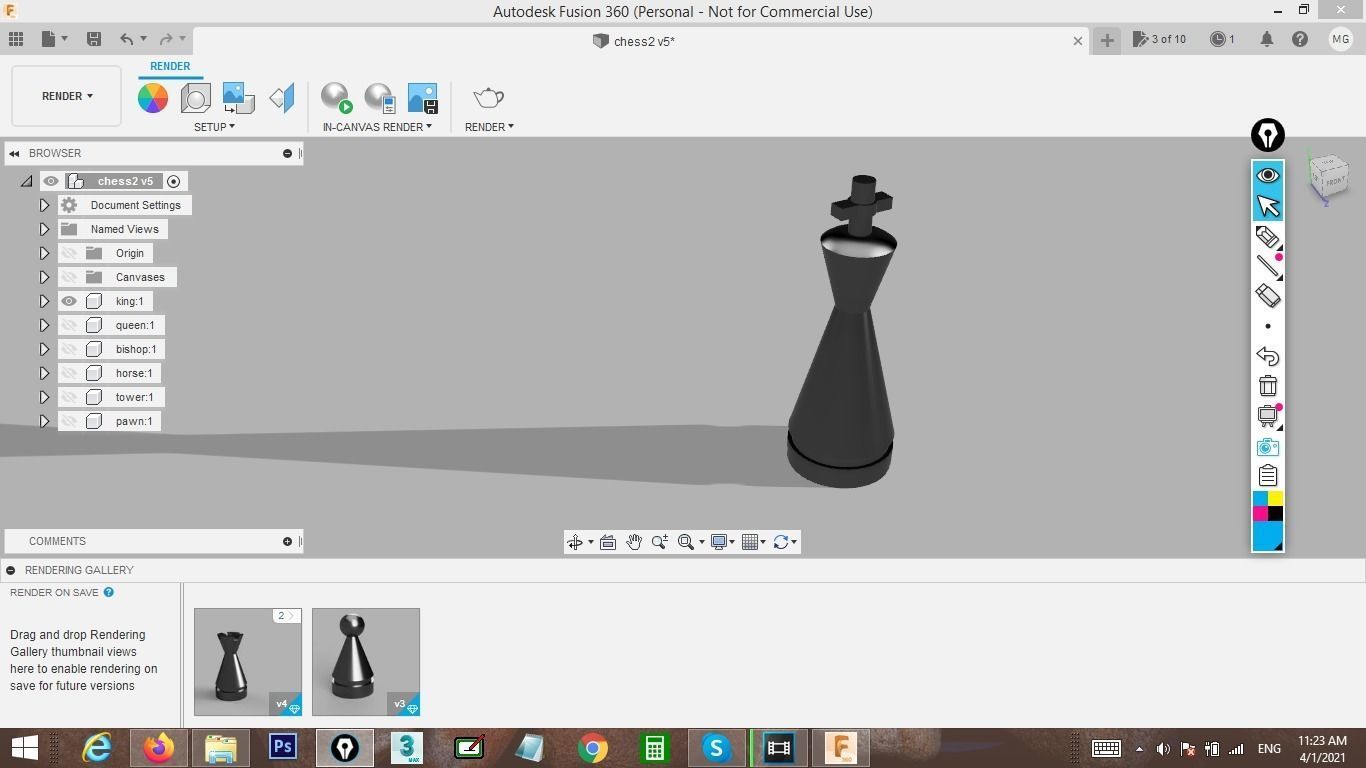Open the Appearance color wheel tool

click(x=152, y=97)
